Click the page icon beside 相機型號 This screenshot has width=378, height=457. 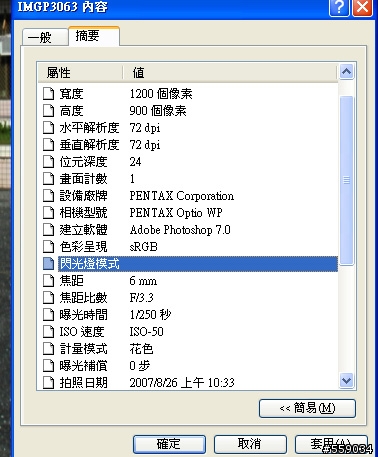[48, 213]
